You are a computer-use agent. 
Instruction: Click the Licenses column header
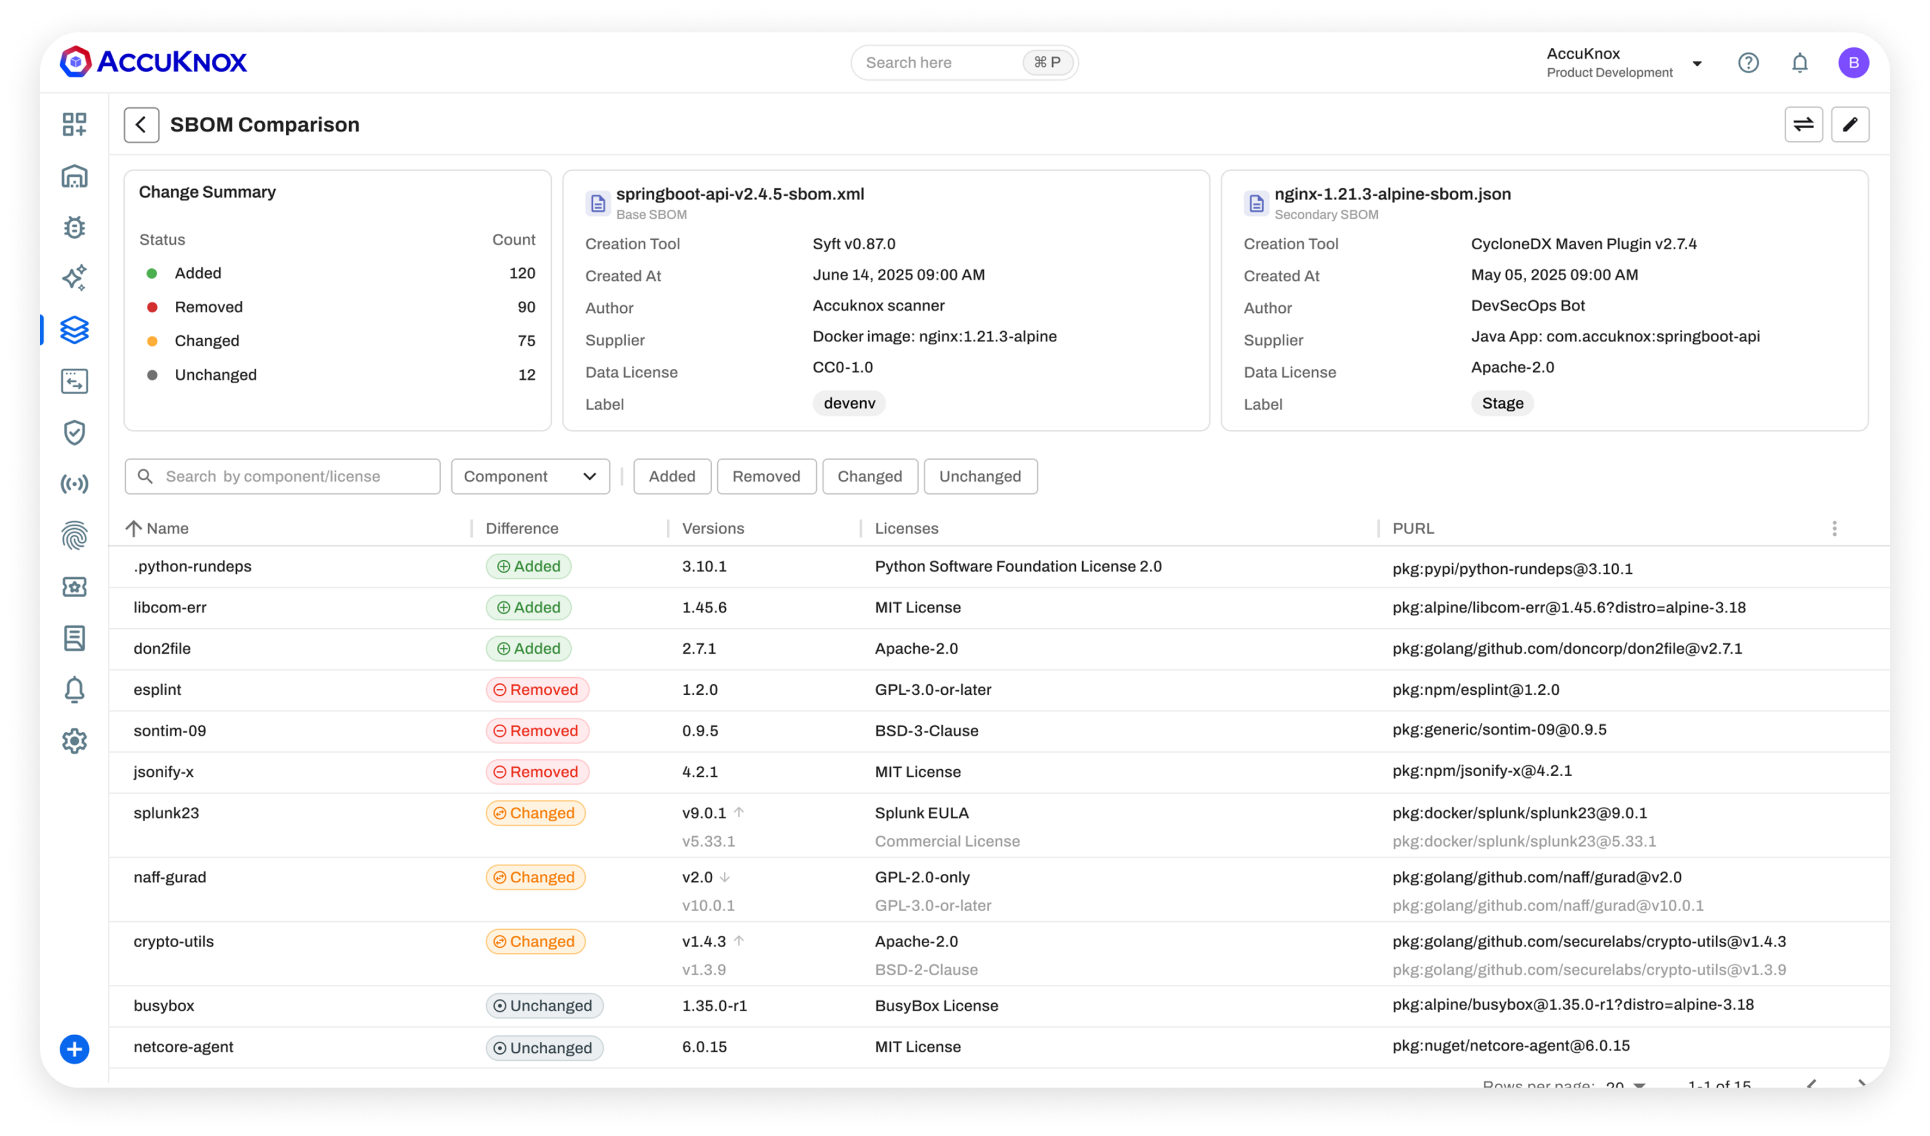pyautogui.click(x=907, y=528)
